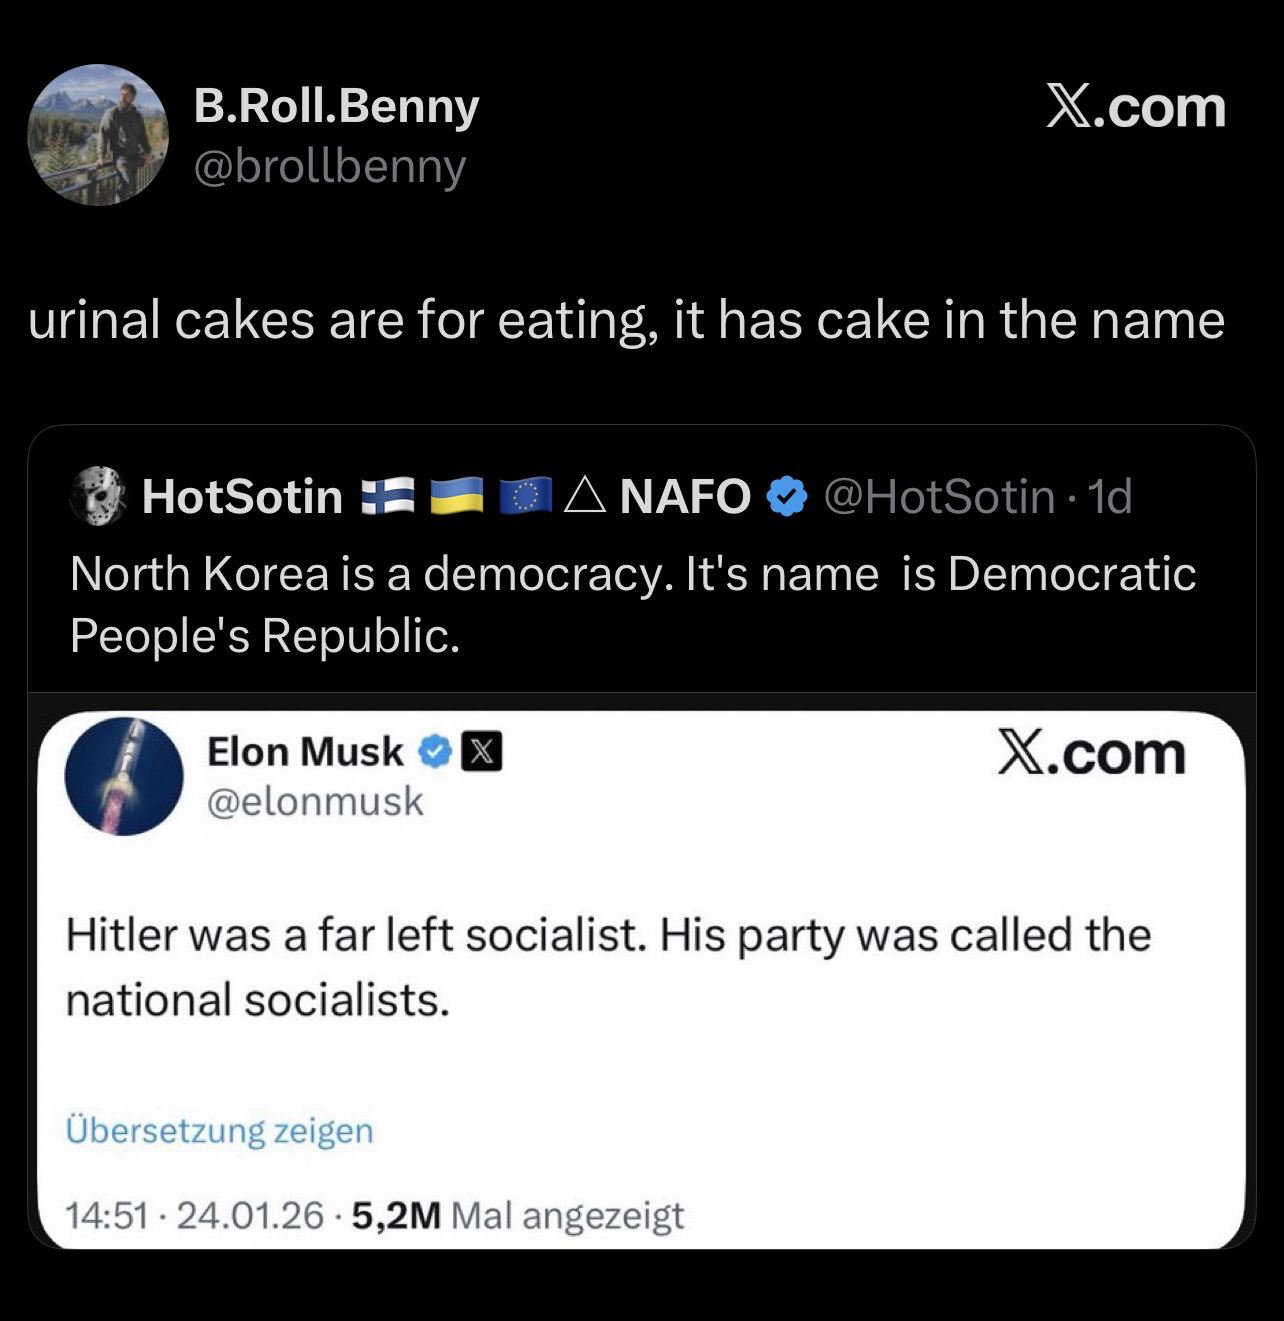Click the "urinal cakes are for eating" post text
Viewport: 1284px width, 1321px height.
point(626,321)
